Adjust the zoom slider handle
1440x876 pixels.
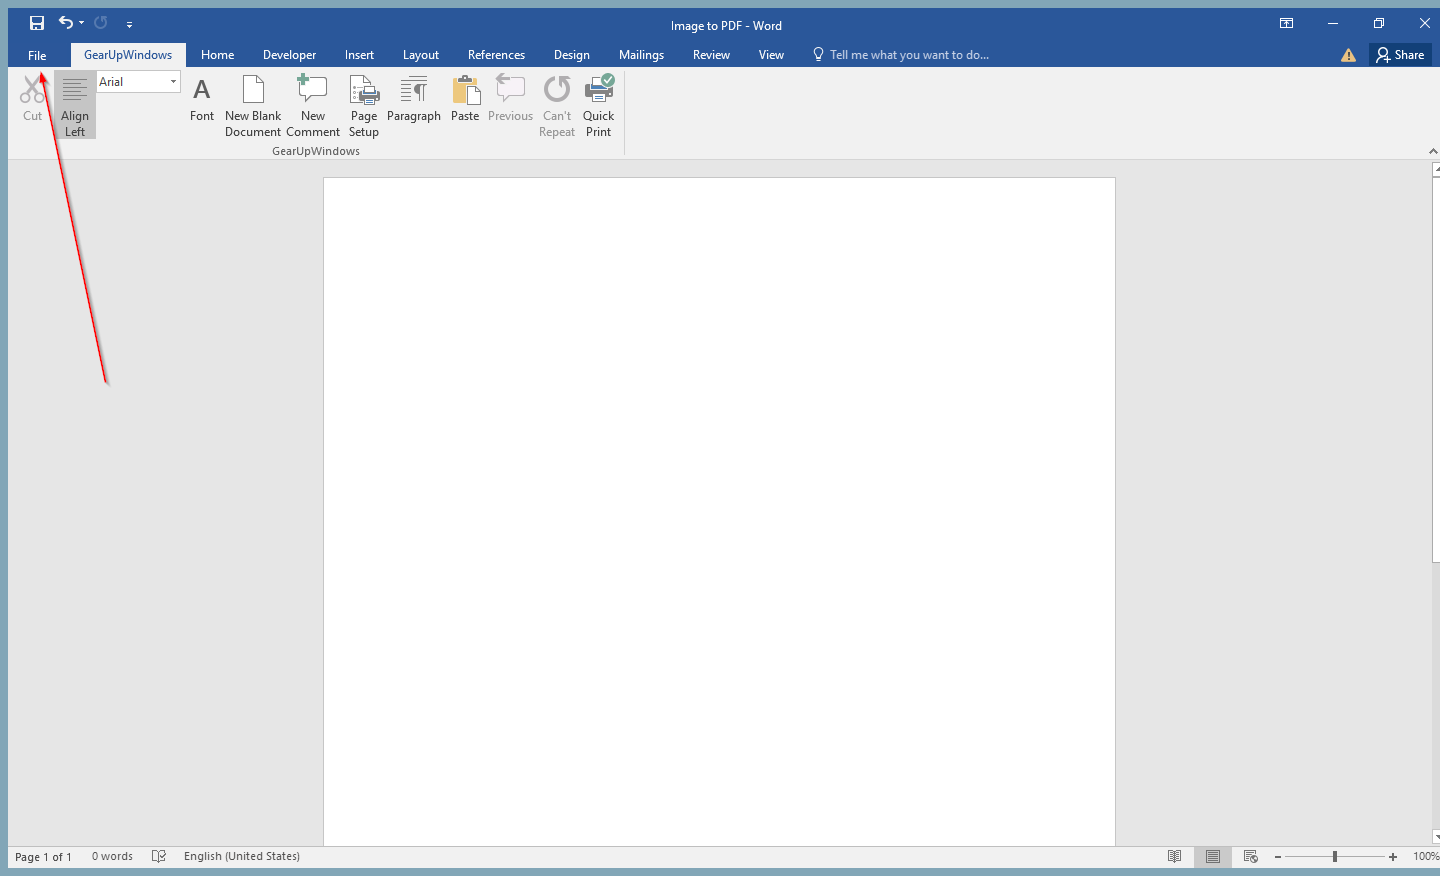1335,857
